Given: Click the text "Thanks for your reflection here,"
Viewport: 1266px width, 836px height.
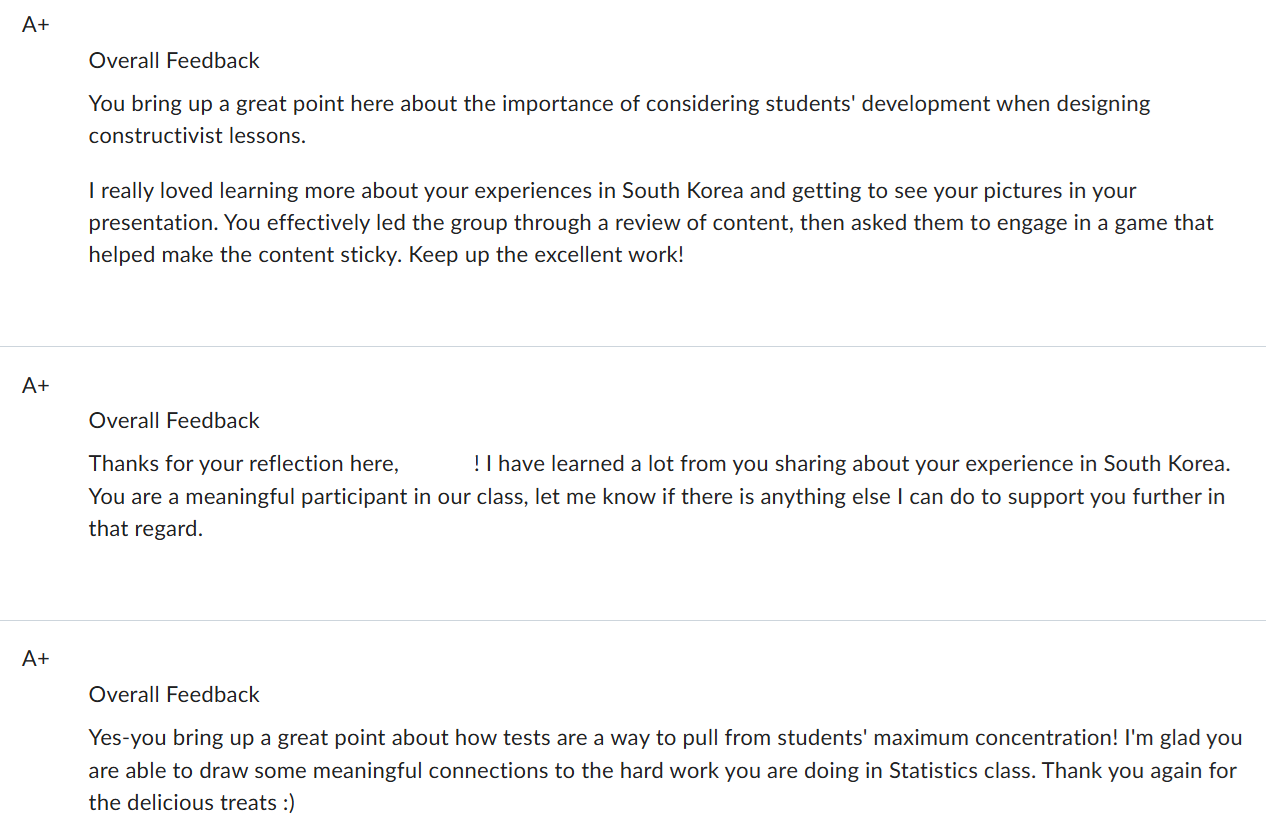Looking at the screenshot, I should [x=243, y=464].
